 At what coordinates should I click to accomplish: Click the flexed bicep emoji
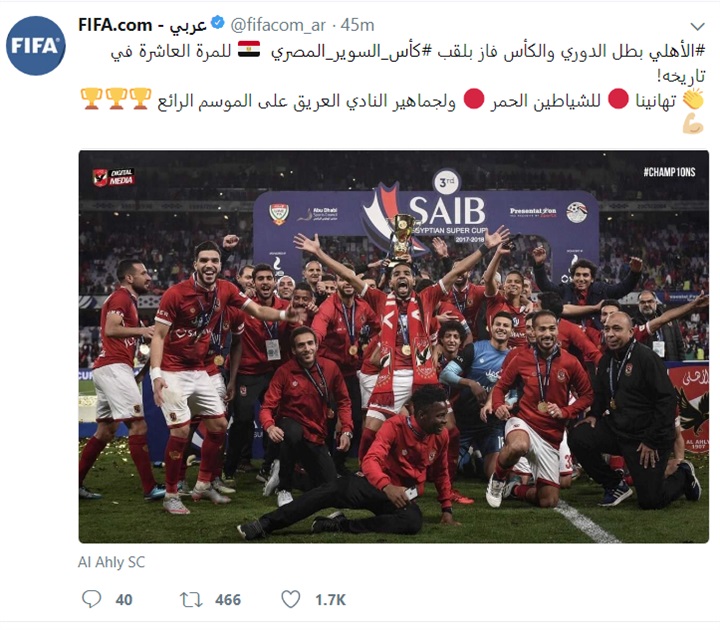pos(693,124)
